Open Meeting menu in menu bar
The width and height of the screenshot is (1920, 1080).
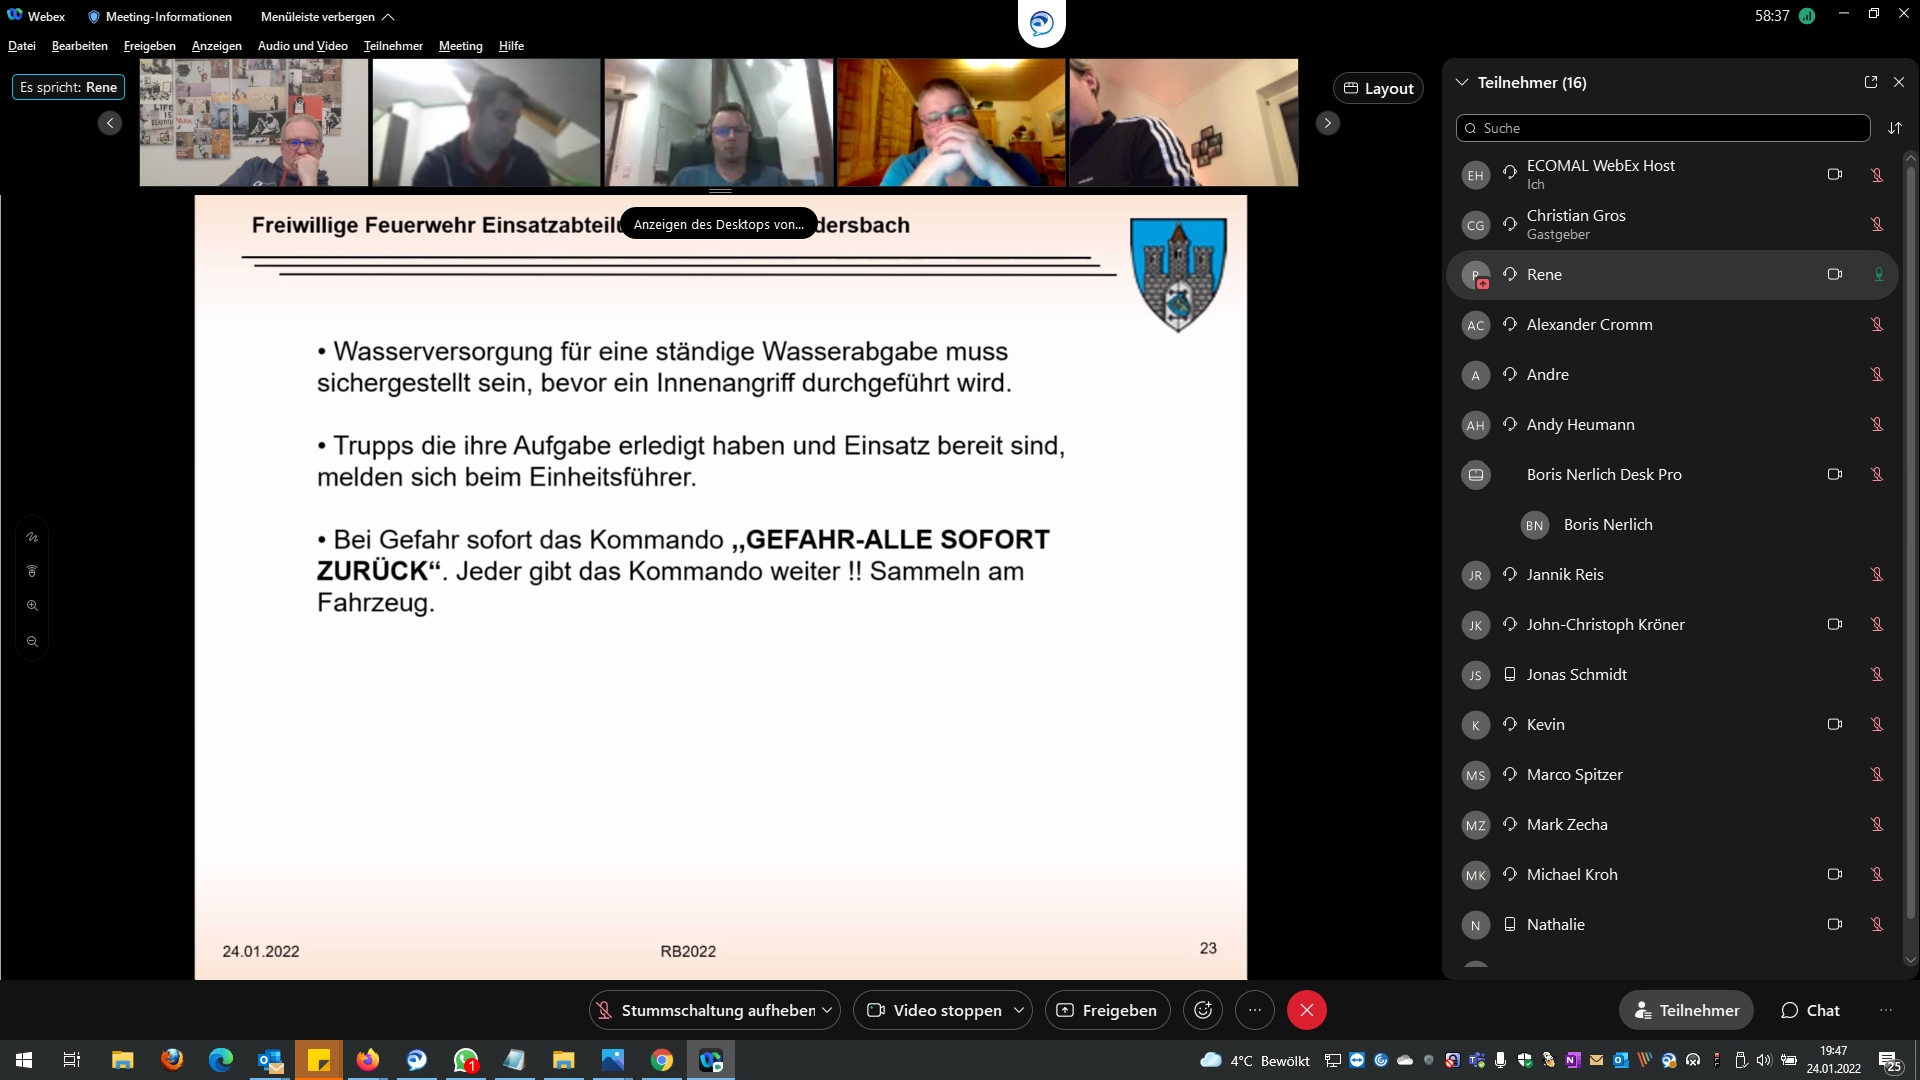point(461,46)
